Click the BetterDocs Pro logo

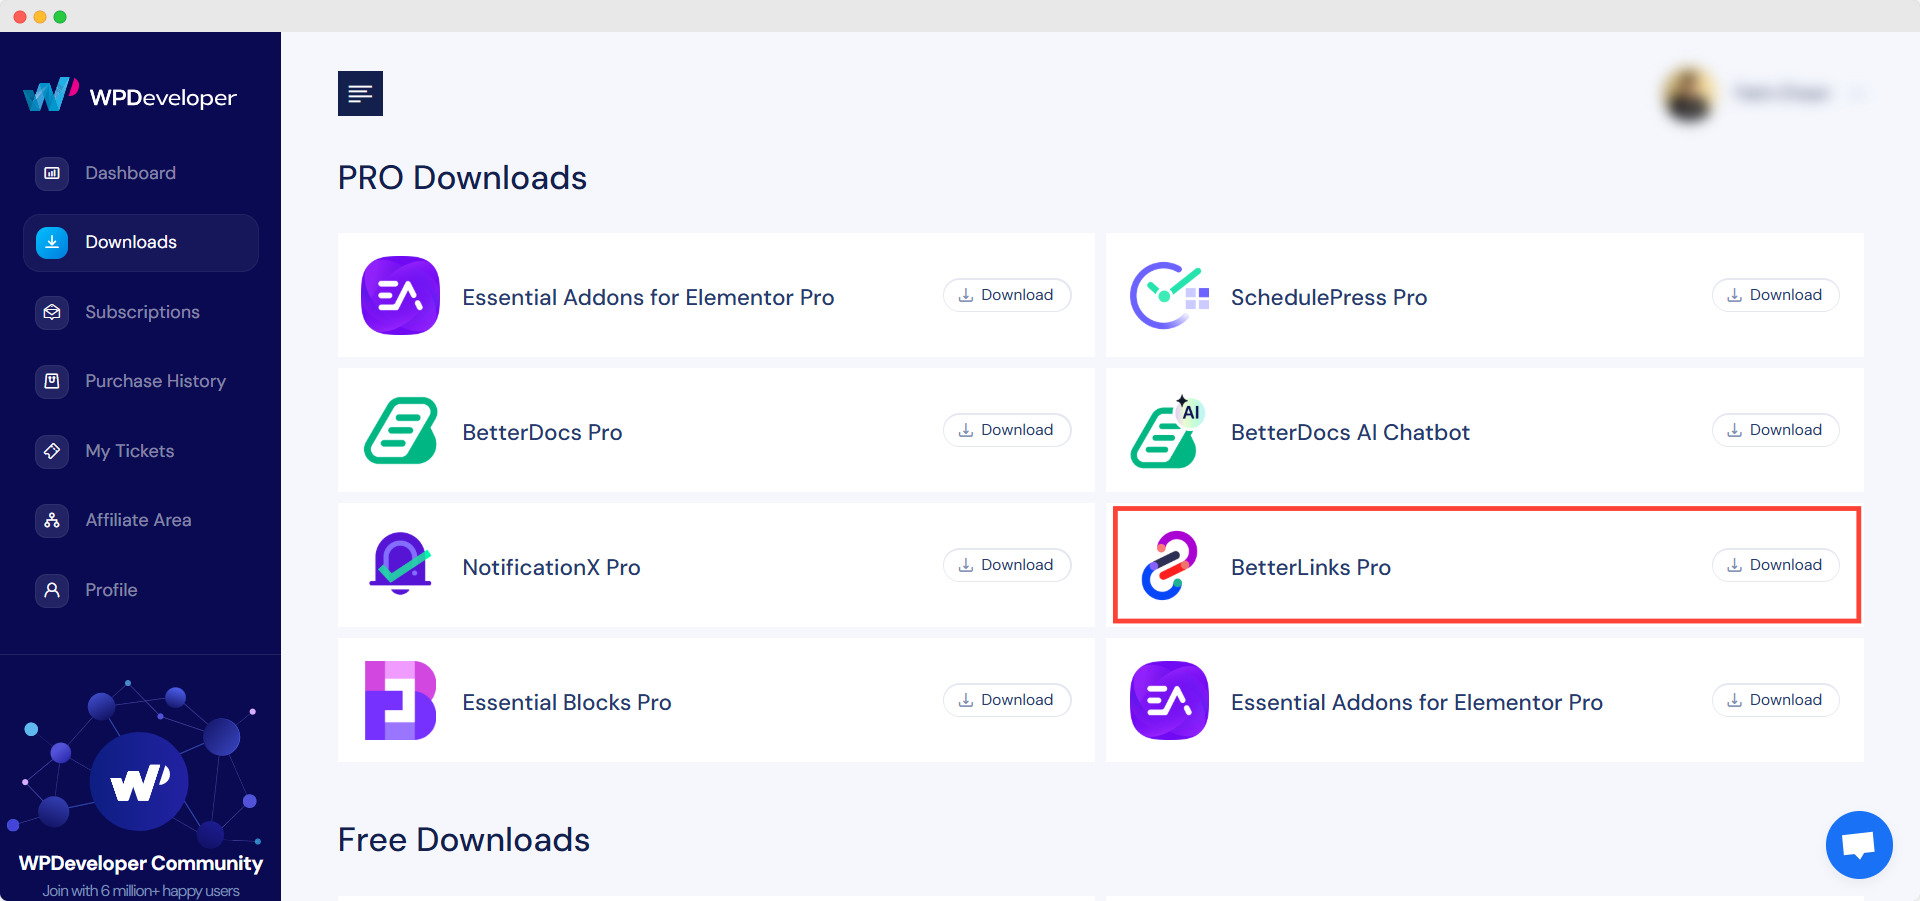399,430
